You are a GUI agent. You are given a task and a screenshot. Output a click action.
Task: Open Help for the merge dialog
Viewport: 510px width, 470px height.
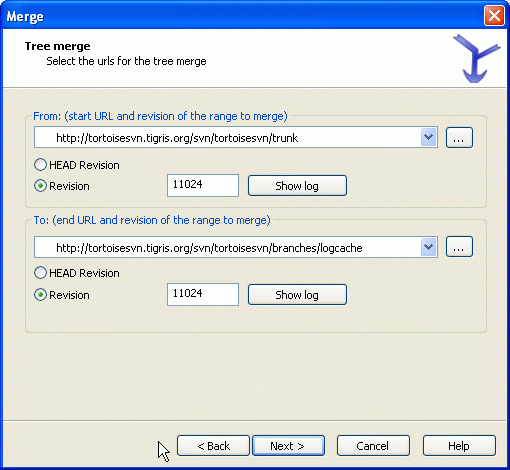[459, 446]
